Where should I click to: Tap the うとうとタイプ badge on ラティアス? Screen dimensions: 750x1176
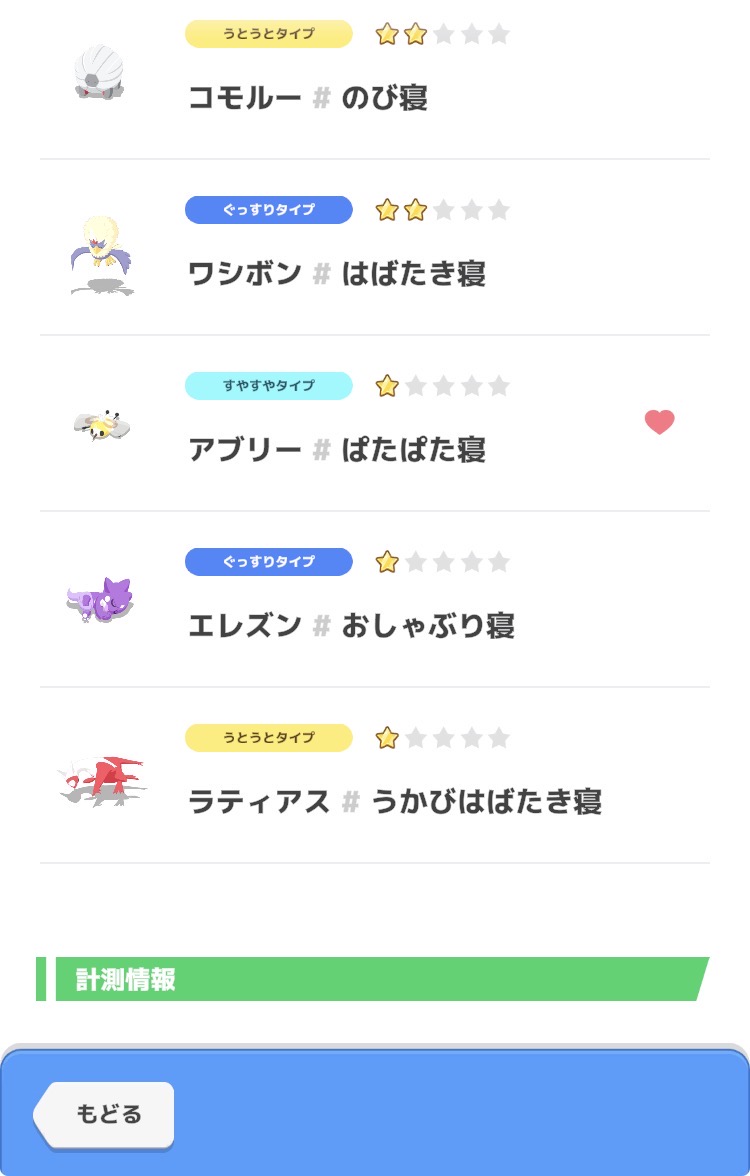coord(268,738)
